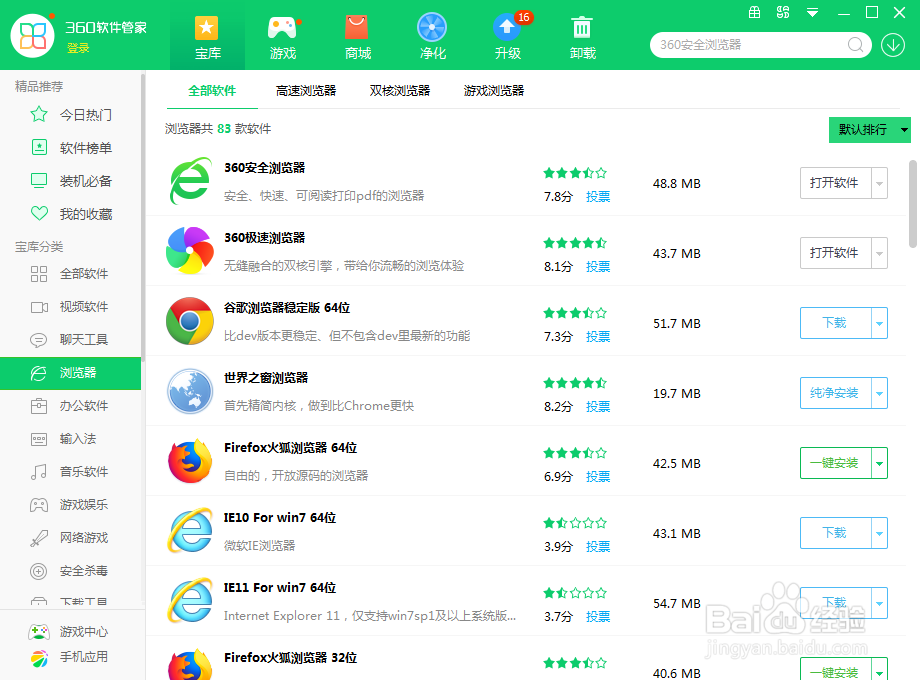Click 纯净安装 for 世界之窗浏览器

click(836, 393)
